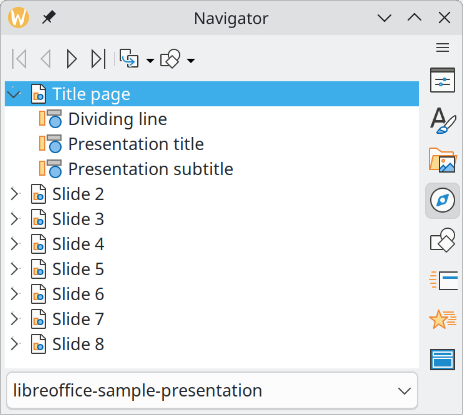The image size is (463, 415).
Task: Click the Show Shapes icon
Action: coord(170,59)
